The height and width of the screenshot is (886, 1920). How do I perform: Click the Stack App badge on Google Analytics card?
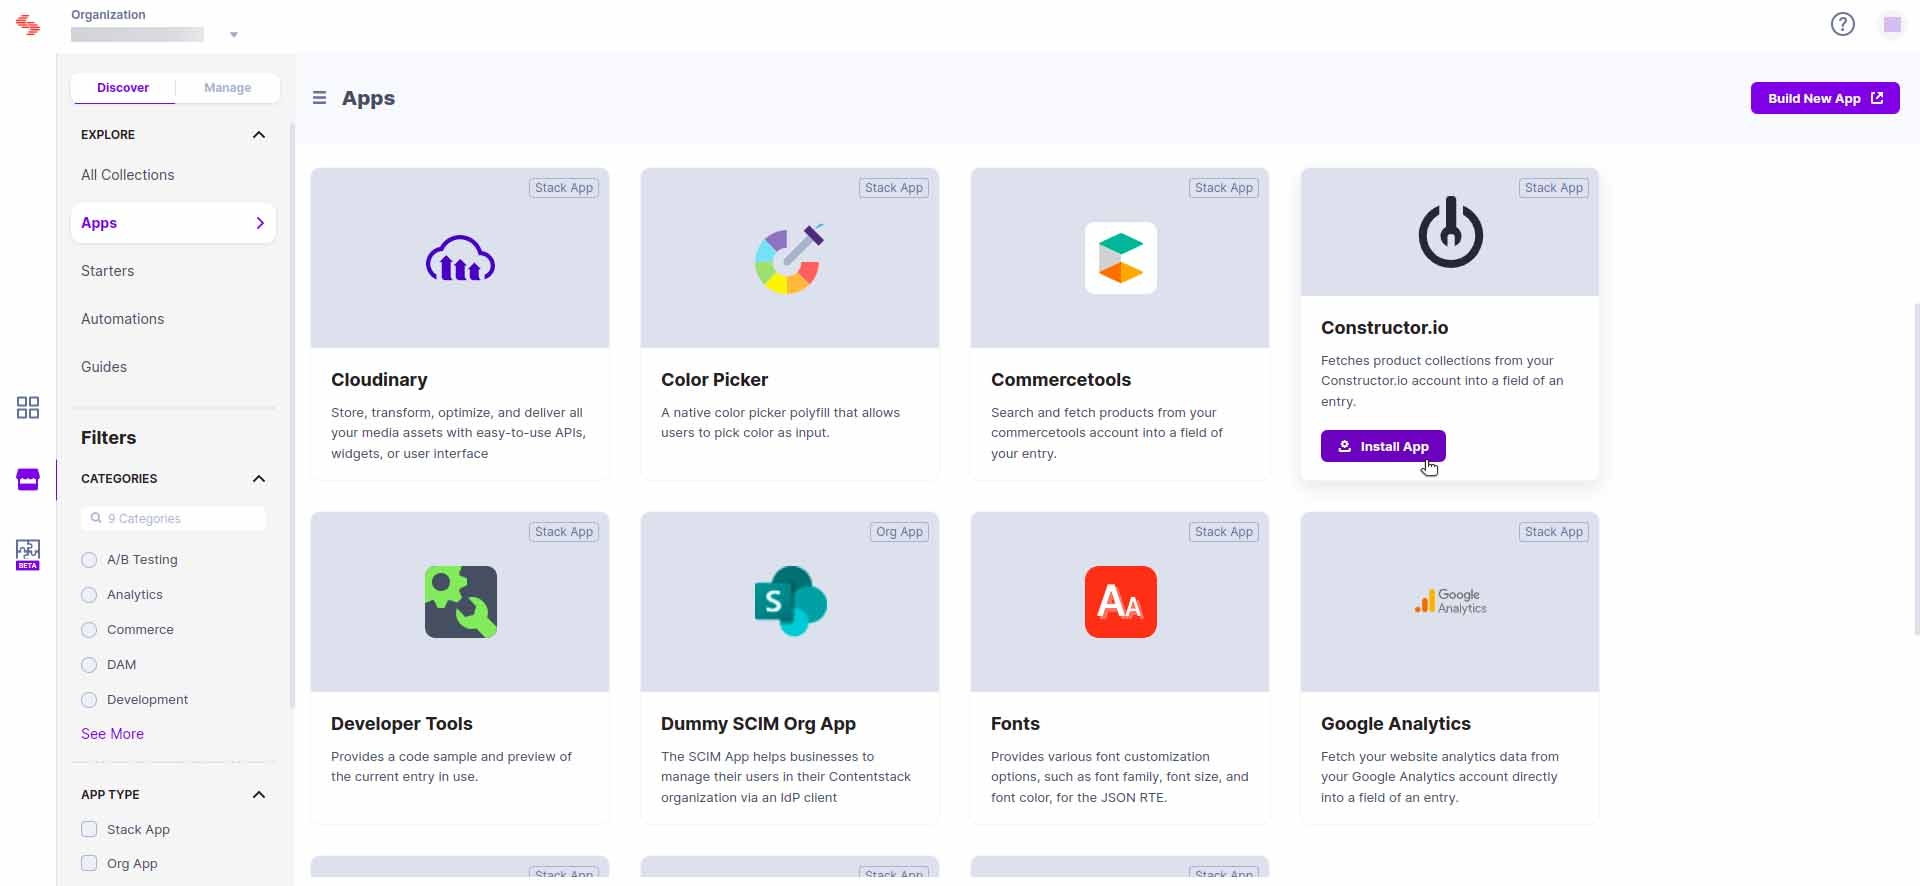tap(1554, 532)
